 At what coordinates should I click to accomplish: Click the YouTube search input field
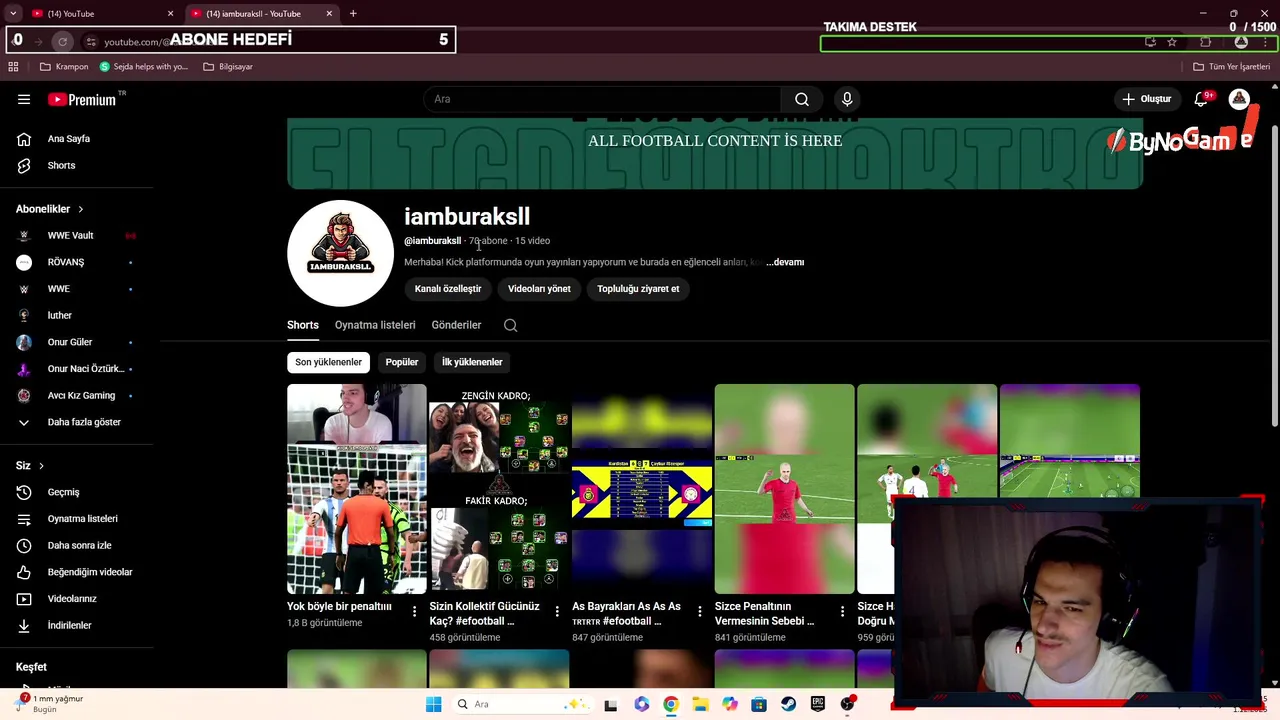coord(603,99)
